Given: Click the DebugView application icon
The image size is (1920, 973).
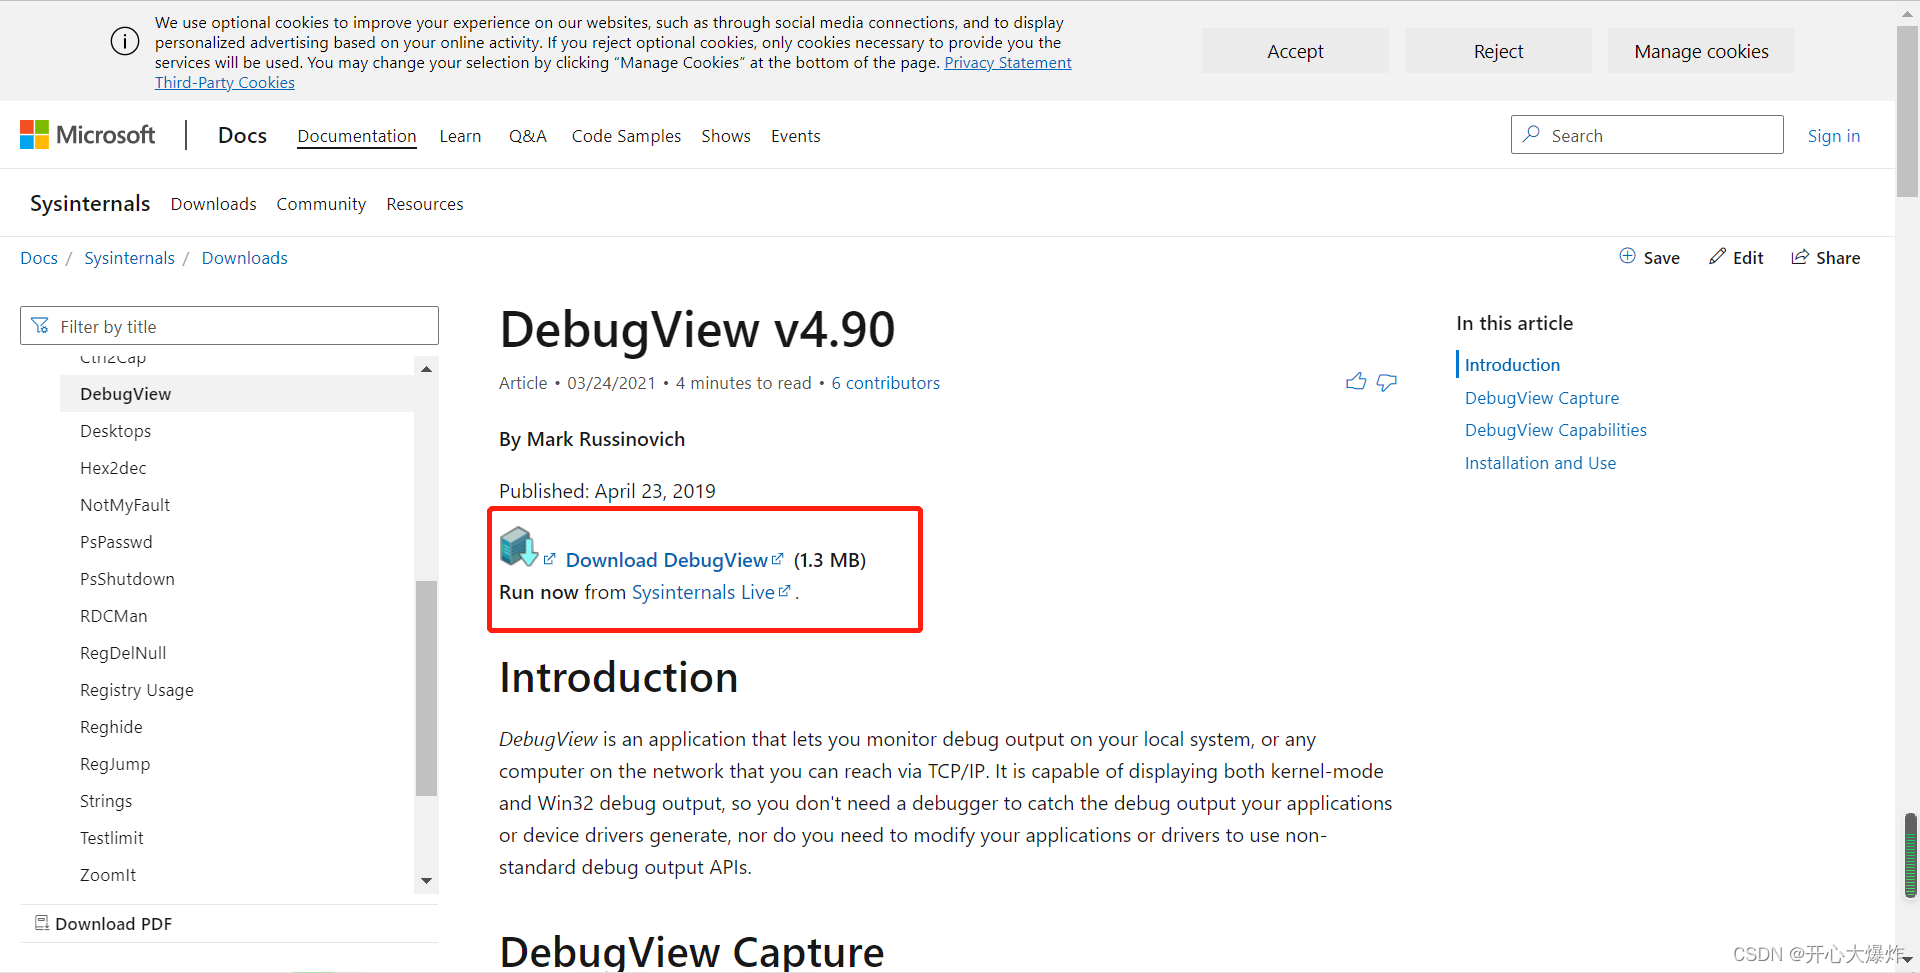Looking at the screenshot, I should click(x=516, y=547).
